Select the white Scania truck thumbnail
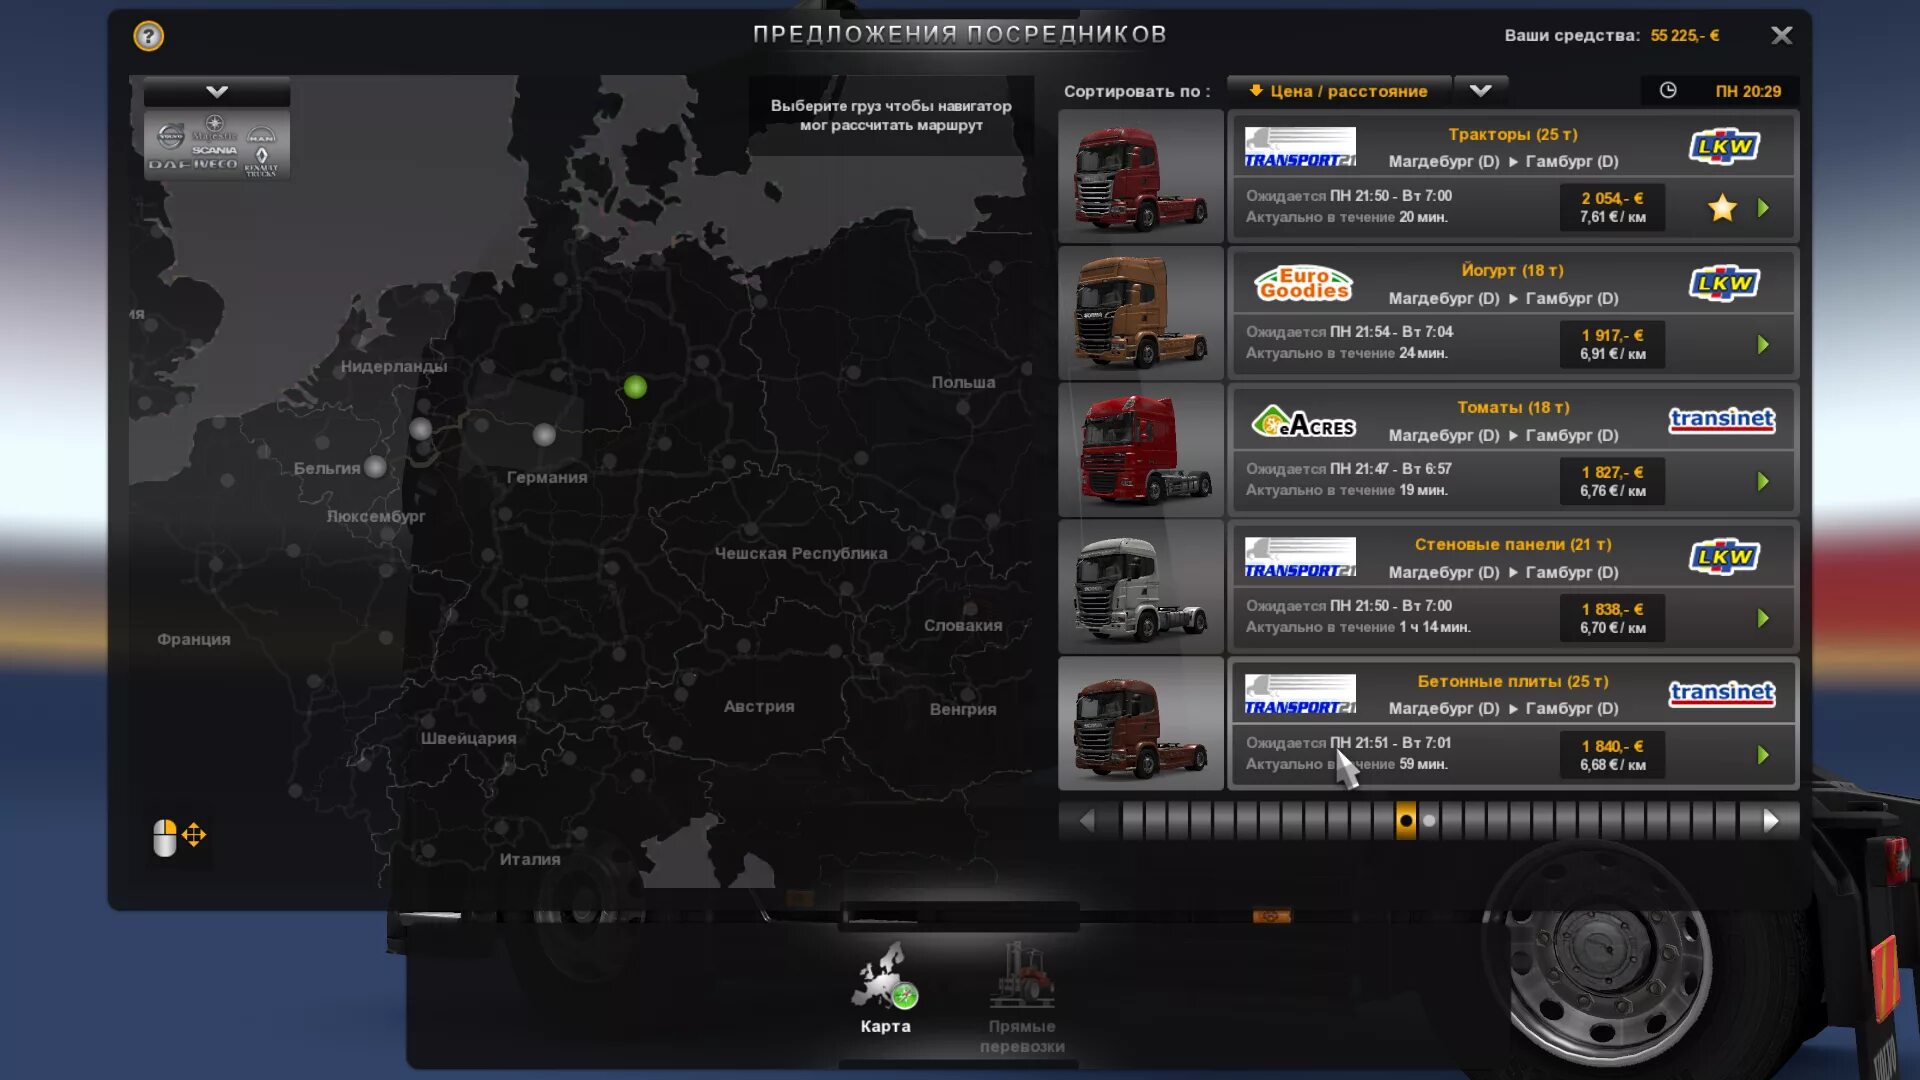1920x1080 pixels. (1141, 587)
